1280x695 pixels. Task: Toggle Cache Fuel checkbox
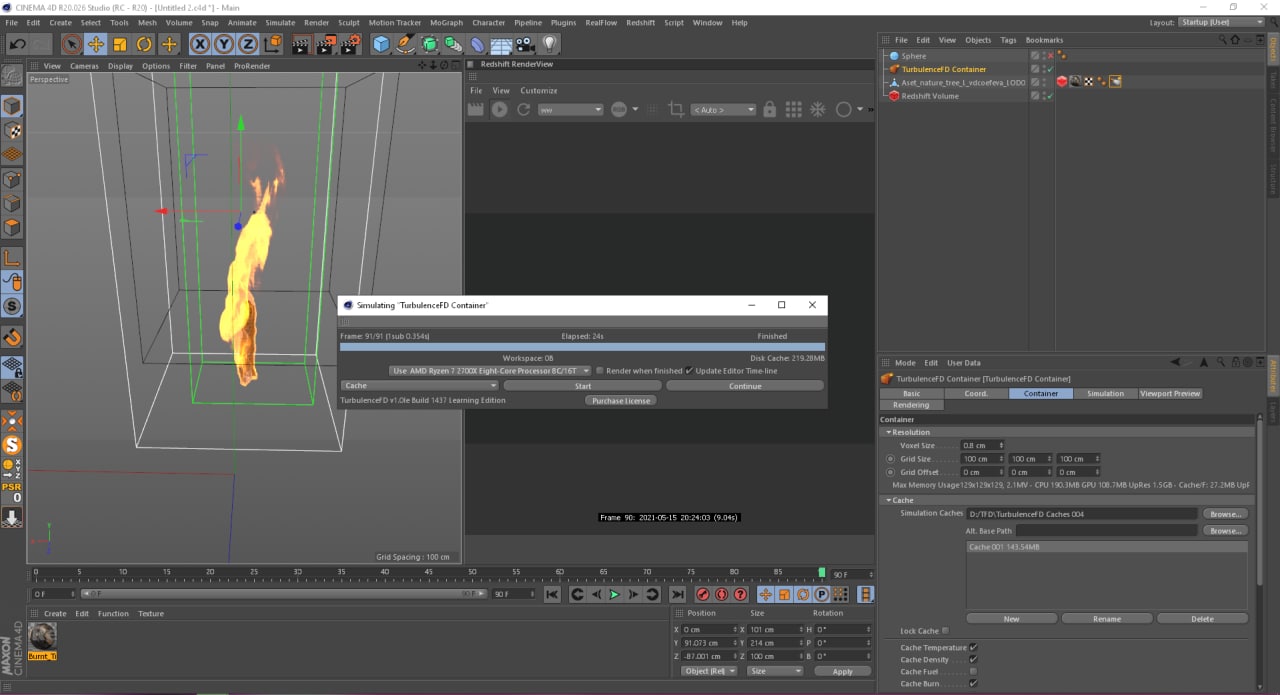click(x=973, y=671)
